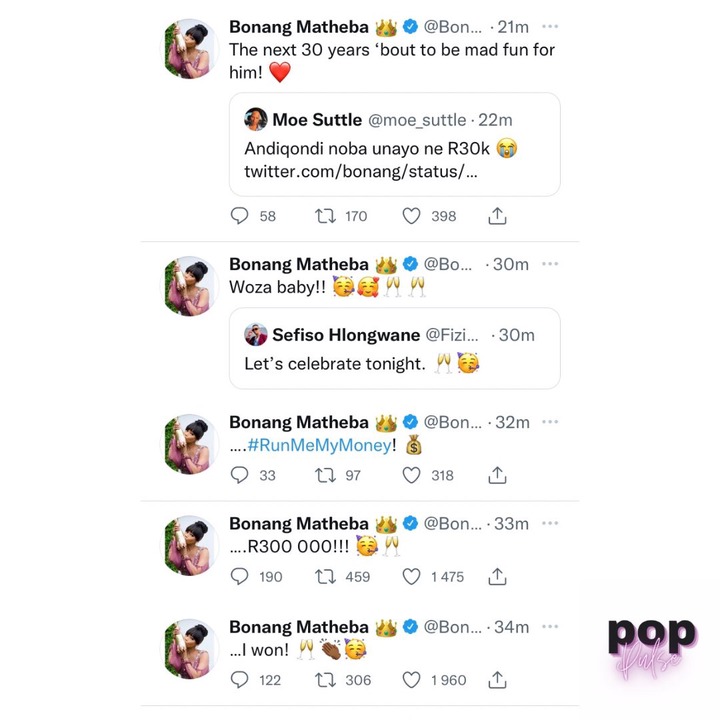Viewport: 720px width, 720px height.
Task: Retweet the 'I won!' tweet
Action: point(325,680)
